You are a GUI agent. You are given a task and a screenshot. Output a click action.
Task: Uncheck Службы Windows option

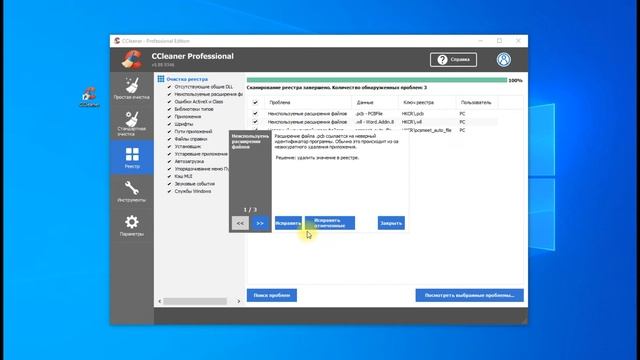coord(169,191)
